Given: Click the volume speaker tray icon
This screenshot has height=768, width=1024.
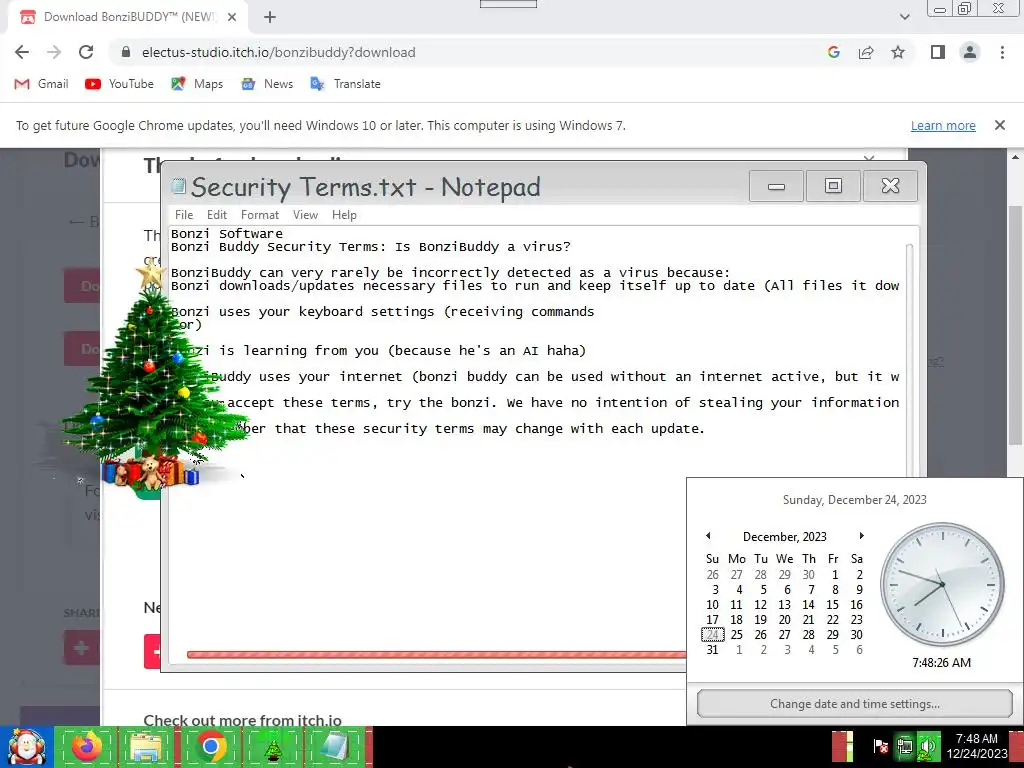Looking at the screenshot, I should coord(927,746).
